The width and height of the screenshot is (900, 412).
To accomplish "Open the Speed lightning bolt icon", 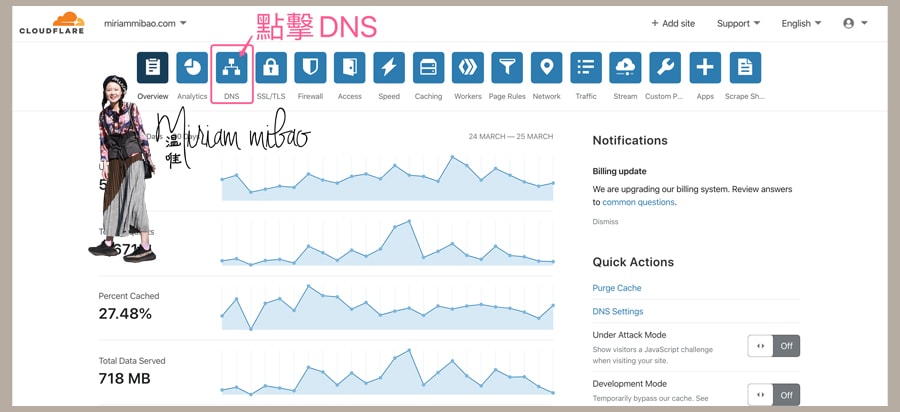I will [x=389, y=68].
